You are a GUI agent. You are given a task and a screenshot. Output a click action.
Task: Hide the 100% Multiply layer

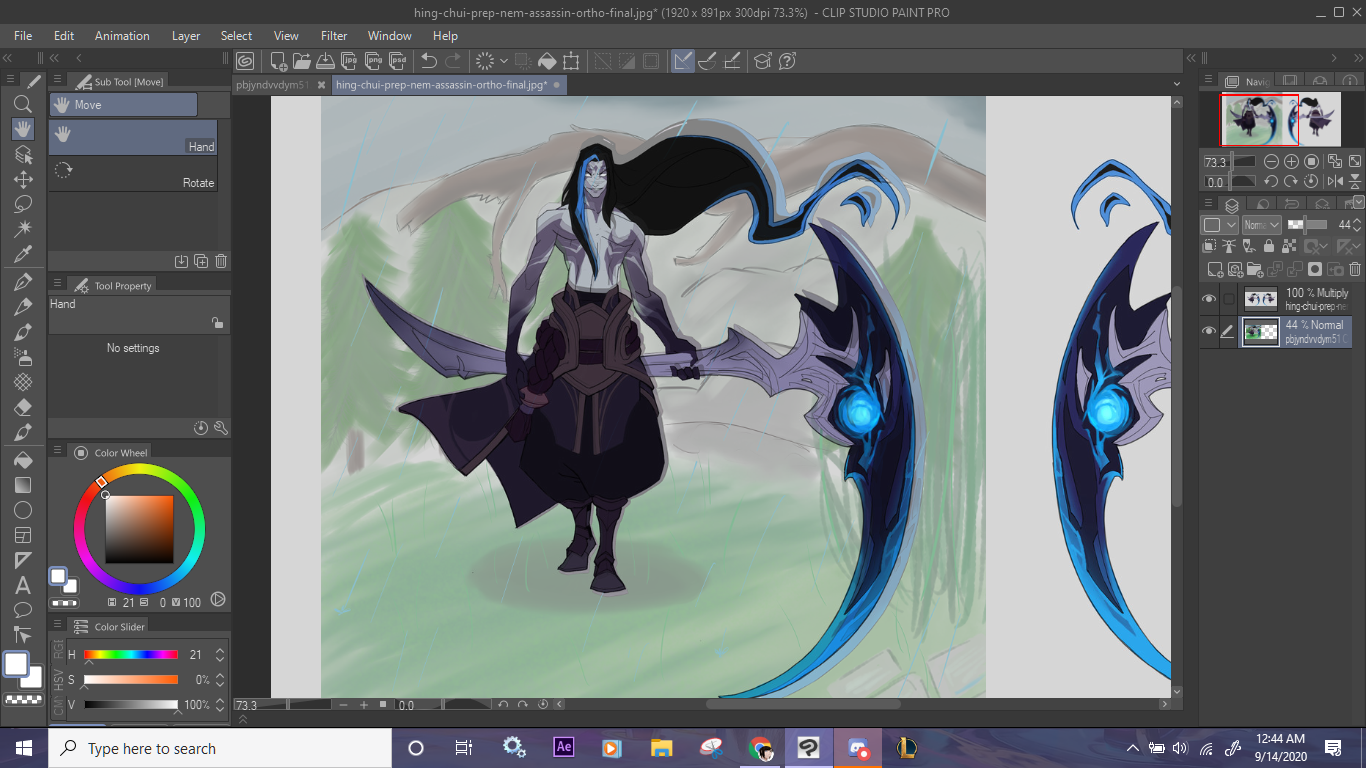[x=1209, y=299]
